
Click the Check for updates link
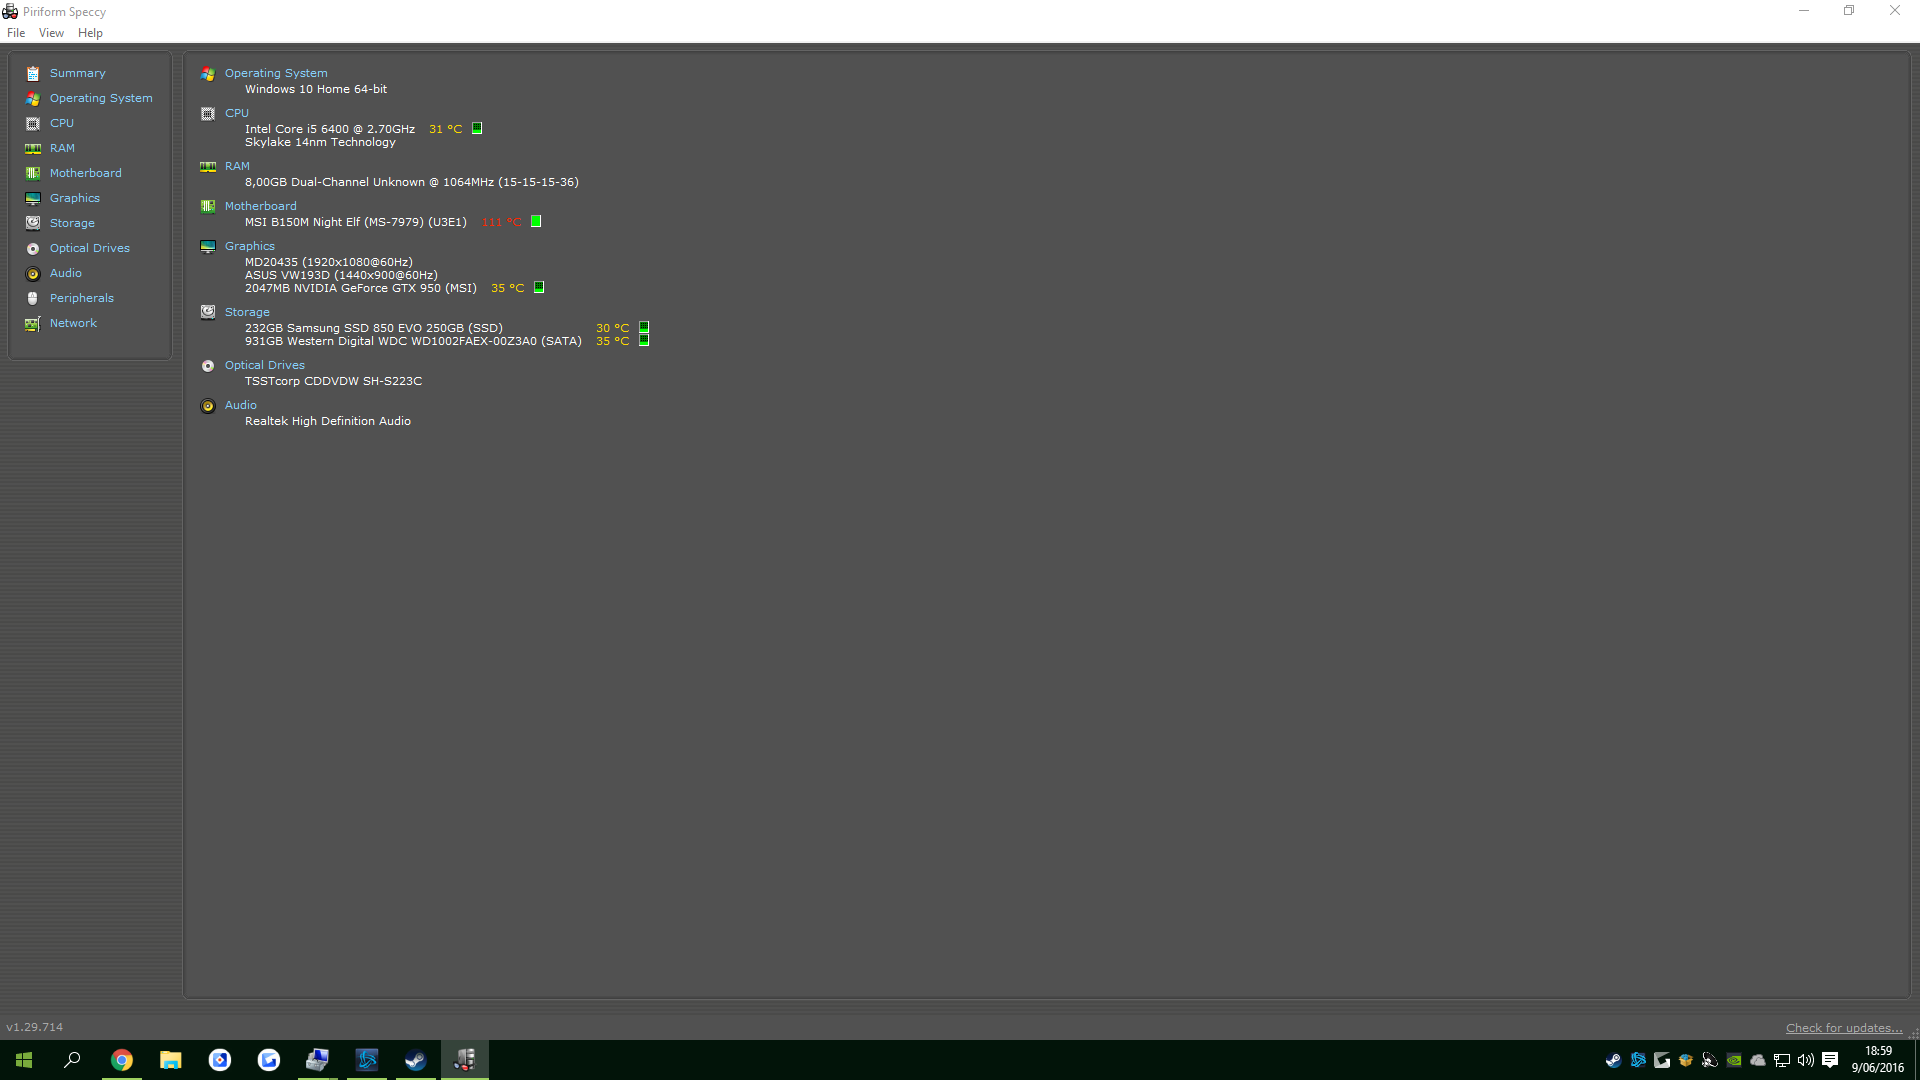click(1843, 1027)
